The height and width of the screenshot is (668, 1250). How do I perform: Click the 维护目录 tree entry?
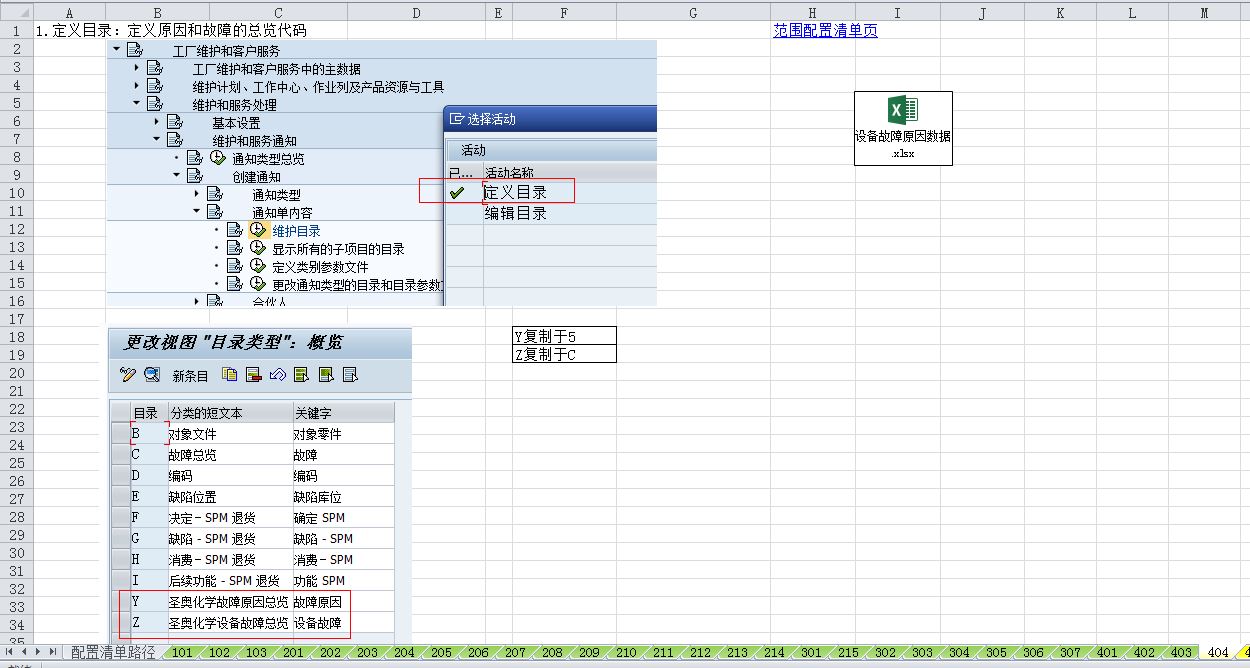pyautogui.click(x=296, y=231)
